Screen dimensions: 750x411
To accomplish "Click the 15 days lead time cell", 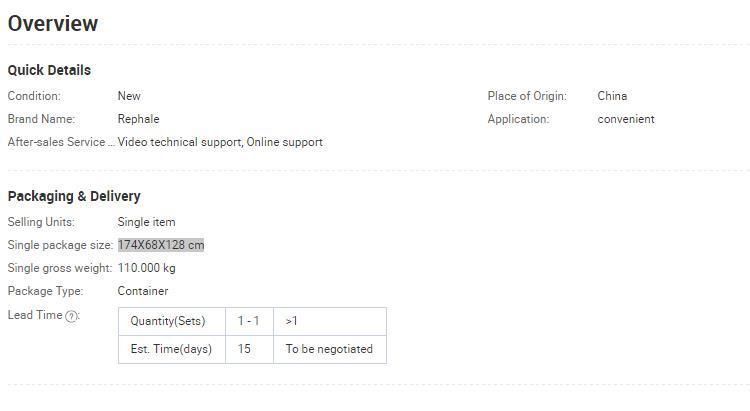I will tap(249, 349).
